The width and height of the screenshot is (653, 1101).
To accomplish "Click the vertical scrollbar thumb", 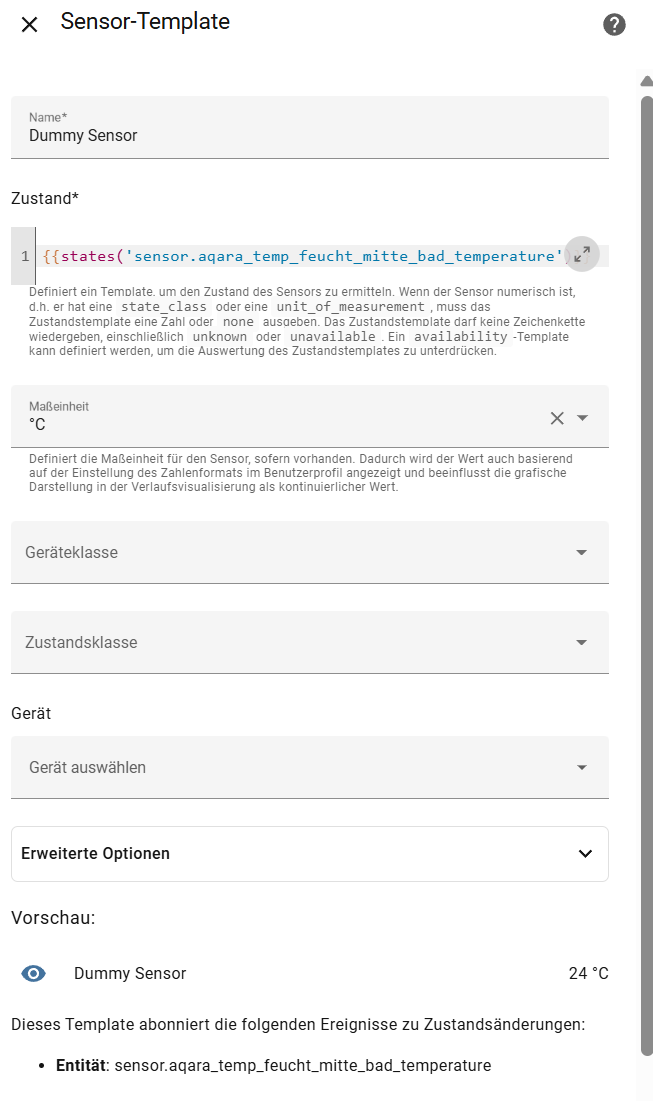I will (x=646, y=570).
